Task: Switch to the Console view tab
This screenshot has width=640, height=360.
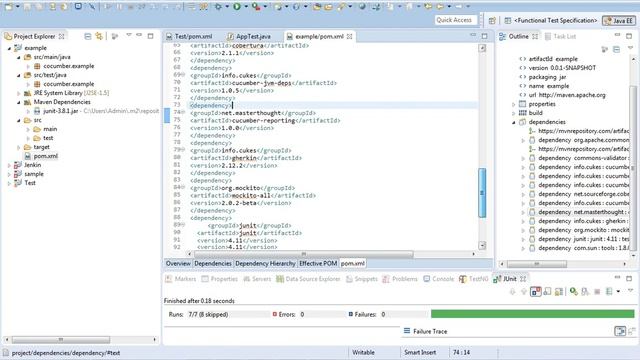Action: 438,279
